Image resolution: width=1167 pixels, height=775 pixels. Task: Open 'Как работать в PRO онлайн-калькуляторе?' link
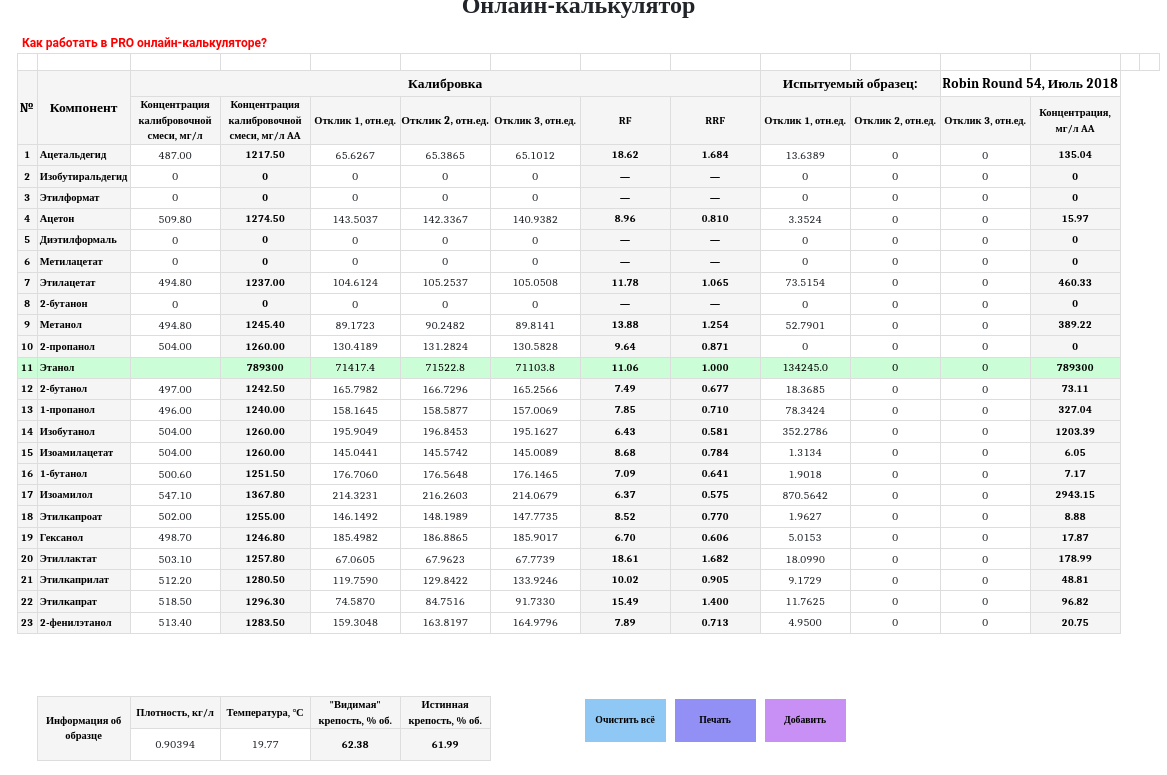[x=144, y=43]
